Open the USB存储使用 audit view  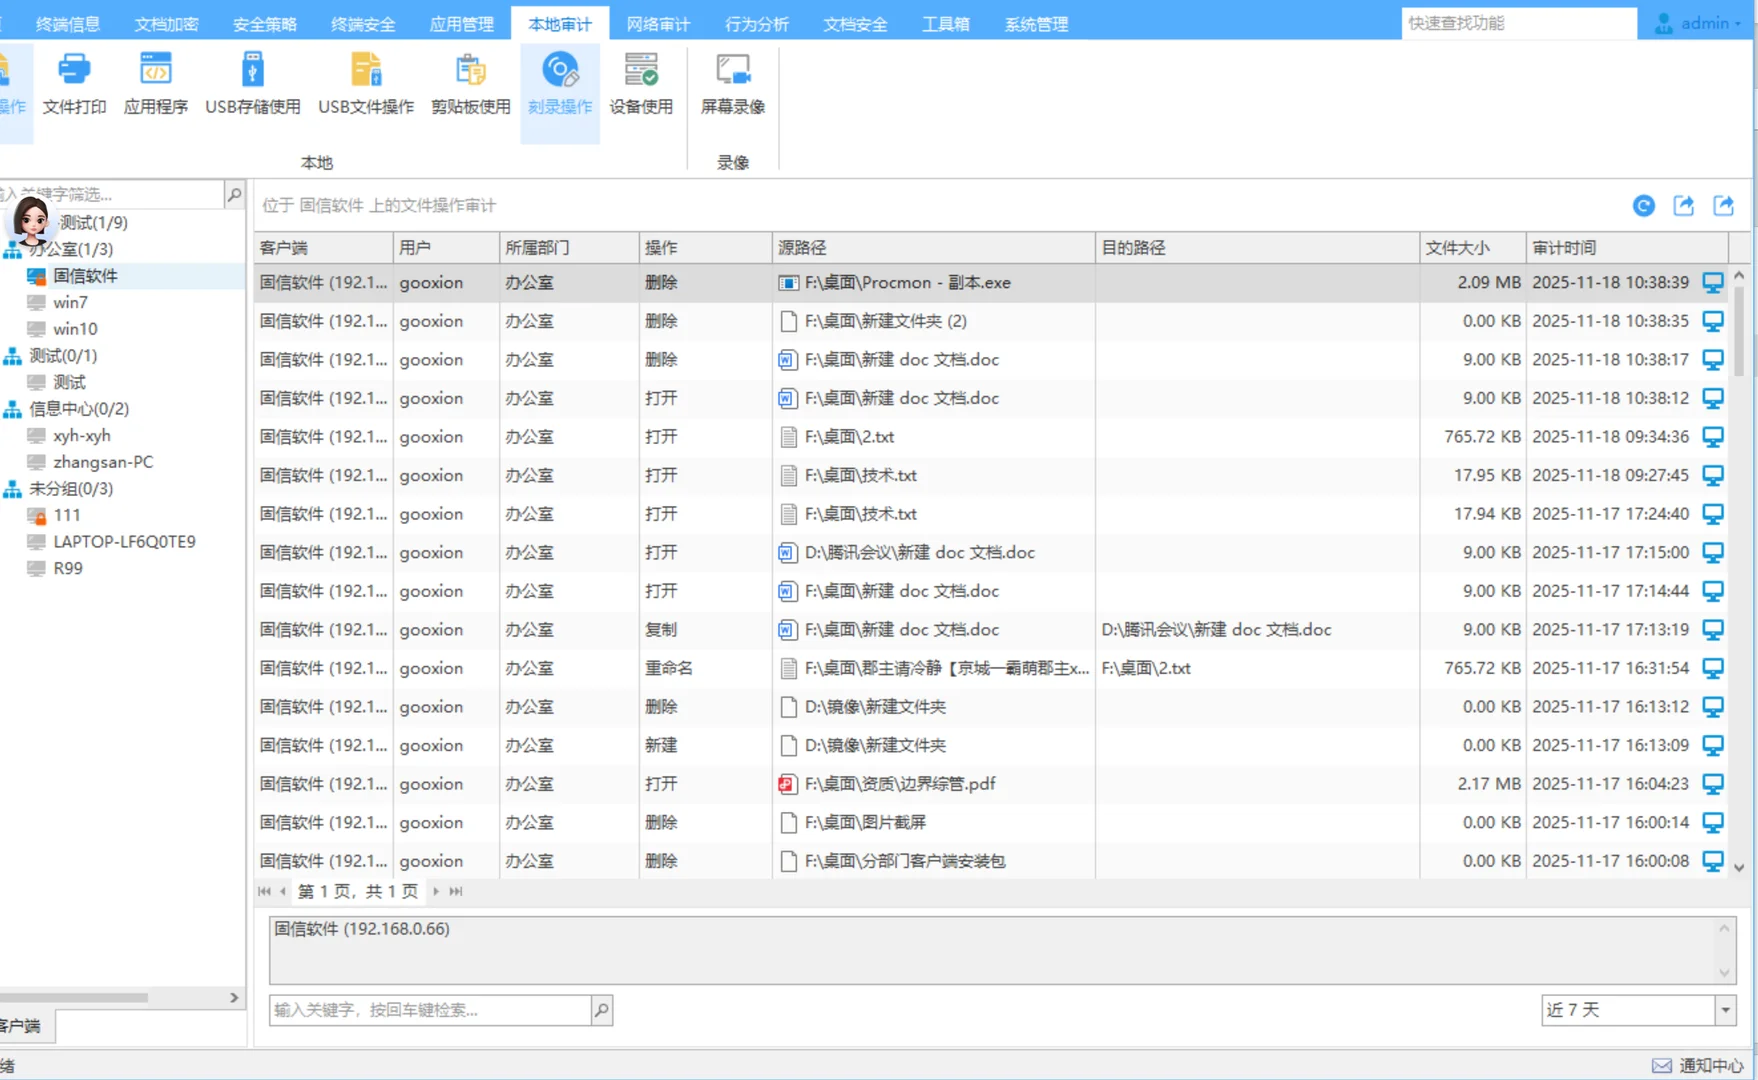[x=252, y=85]
